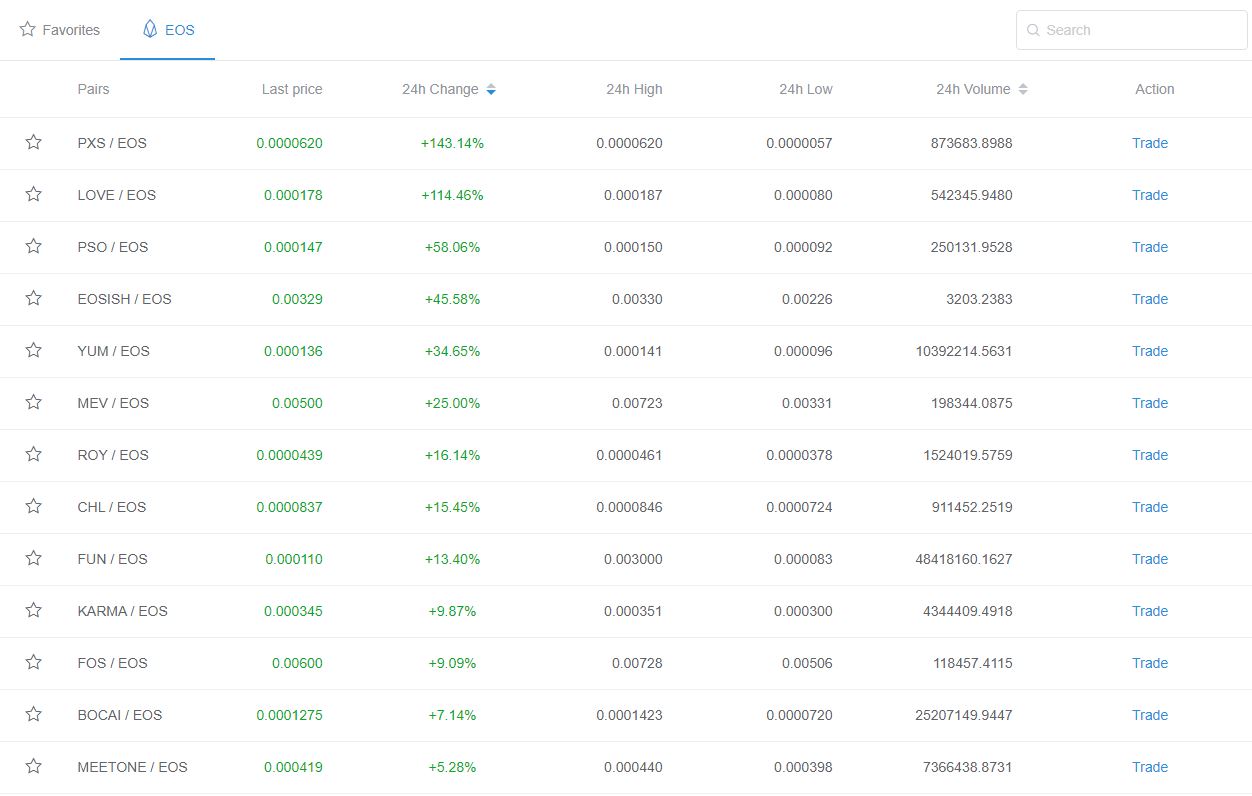Viewport: 1252px width, 796px height.
Task: Click the 0.0000057 low value
Action: click(799, 143)
